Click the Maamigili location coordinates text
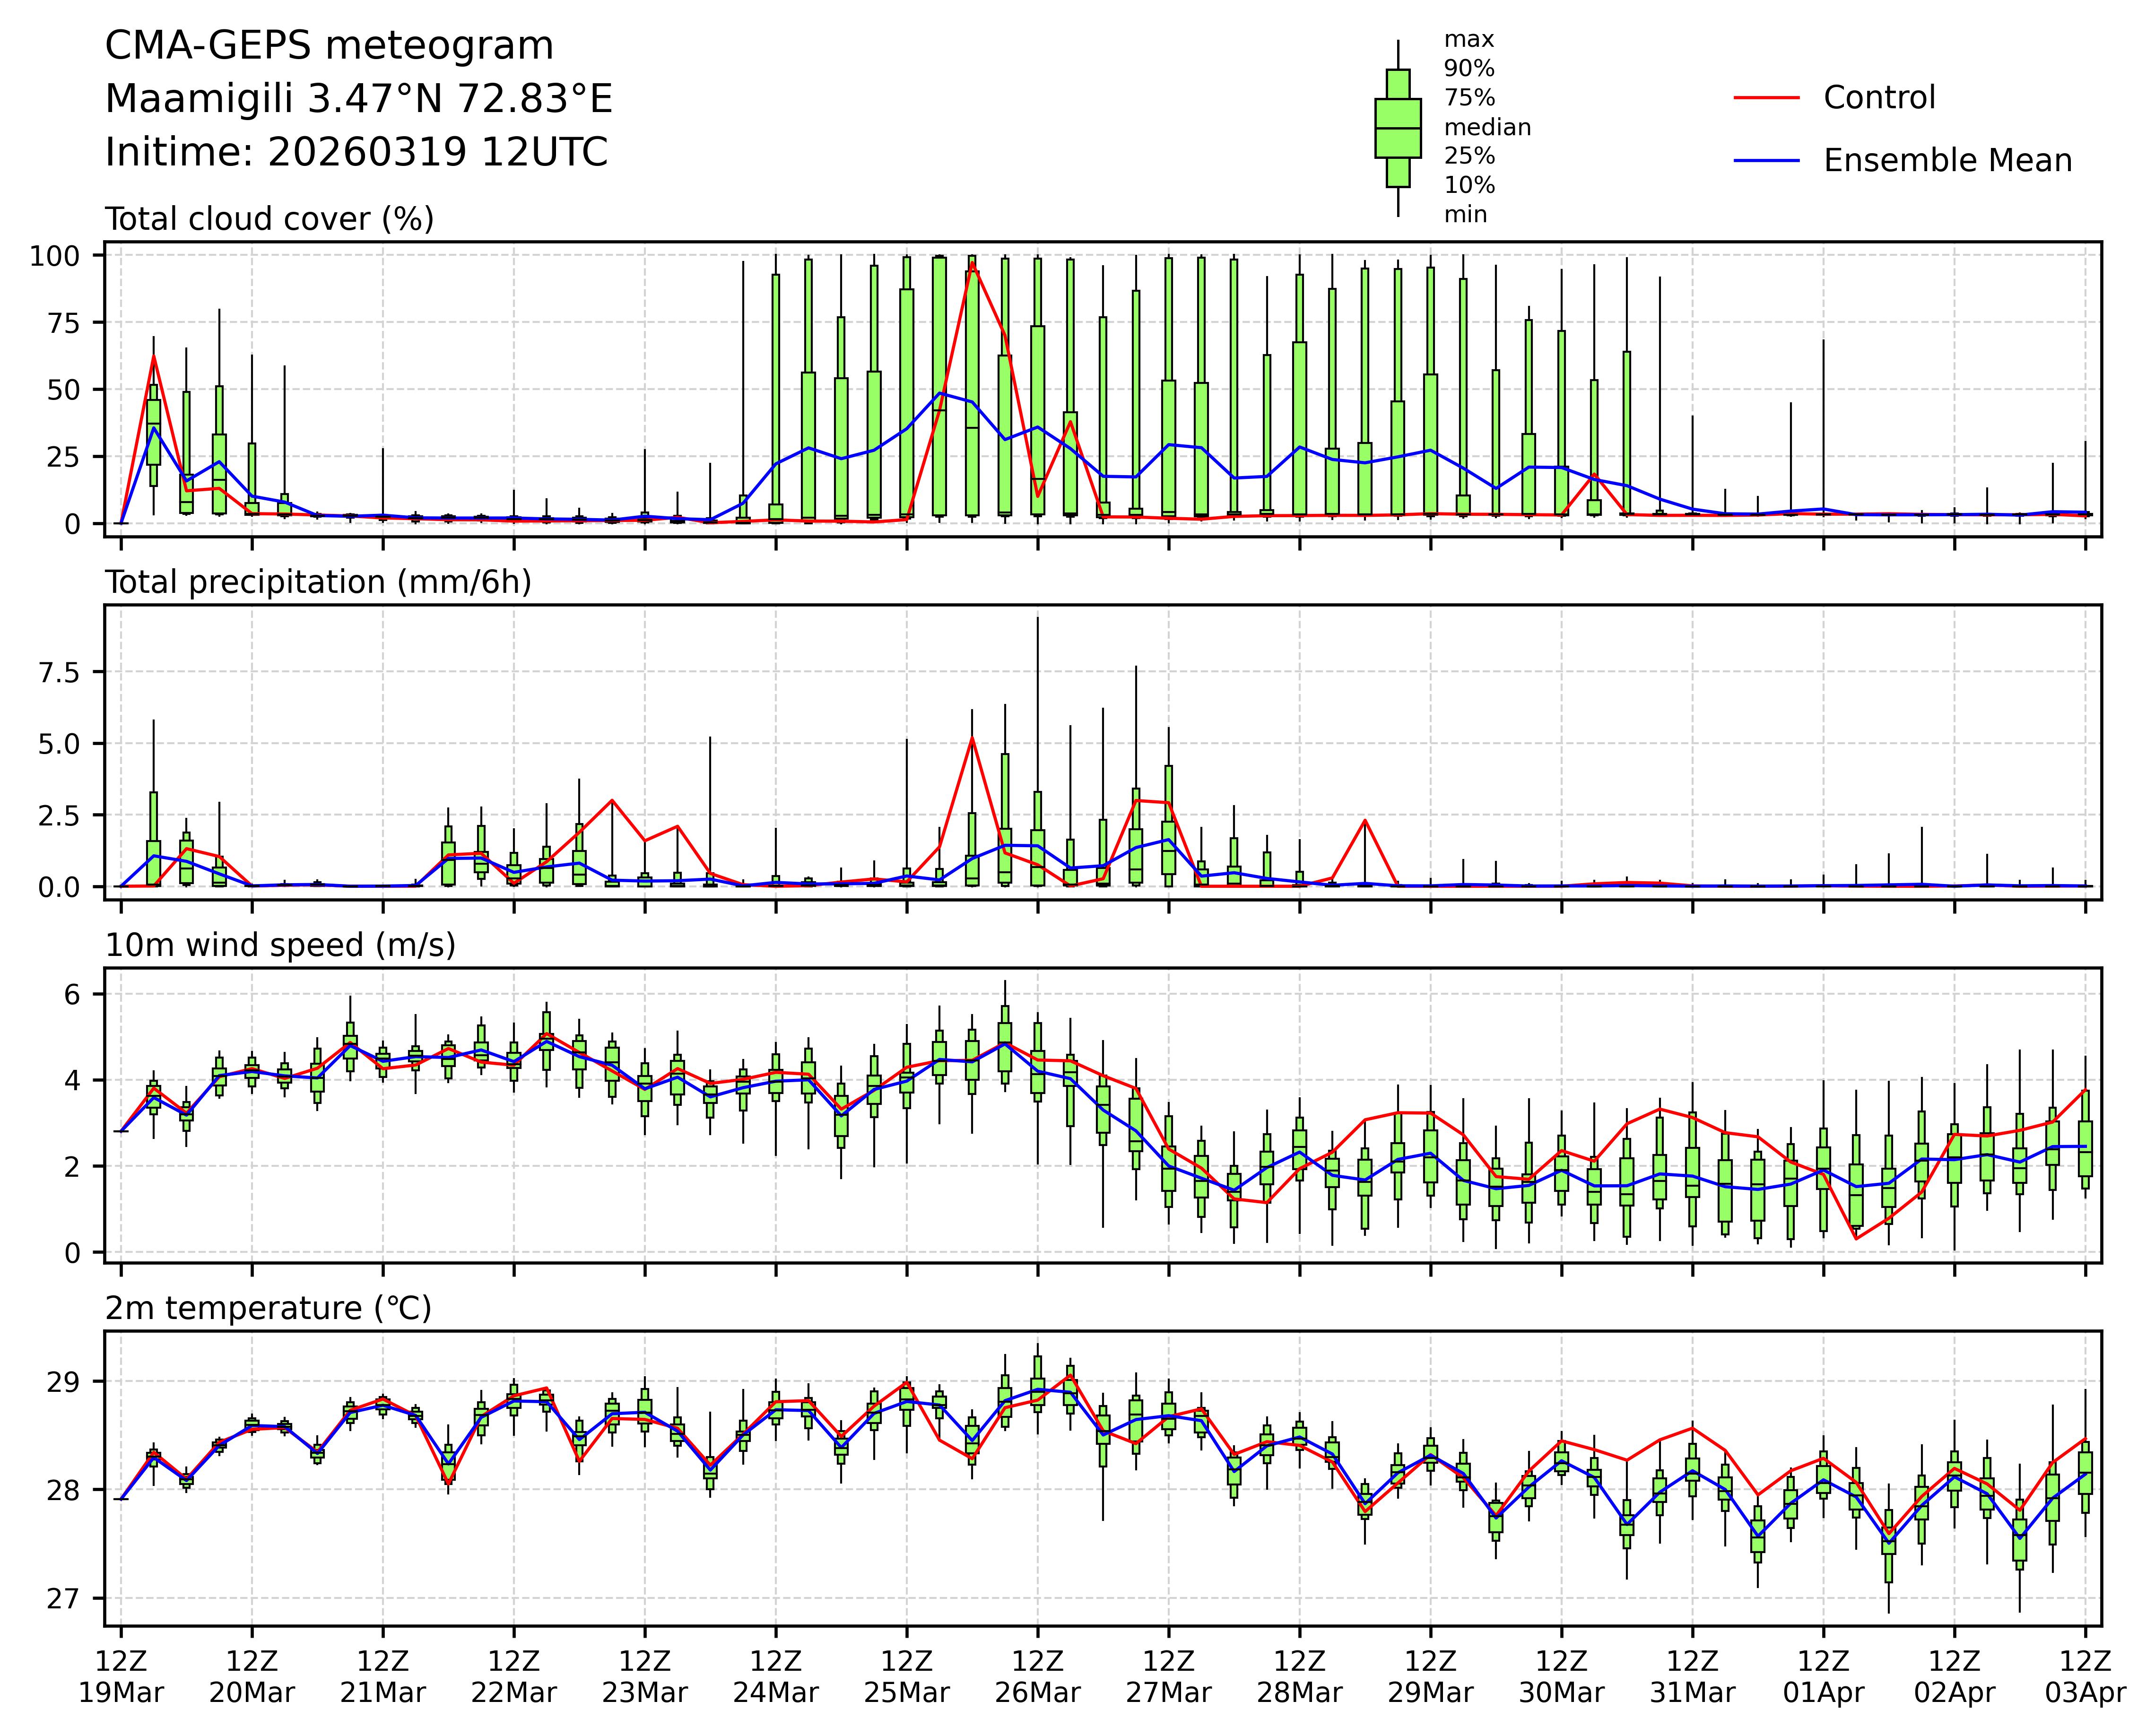The height and width of the screenshot is (1736, 2155). pyautogui.click(x=358, y=99)
